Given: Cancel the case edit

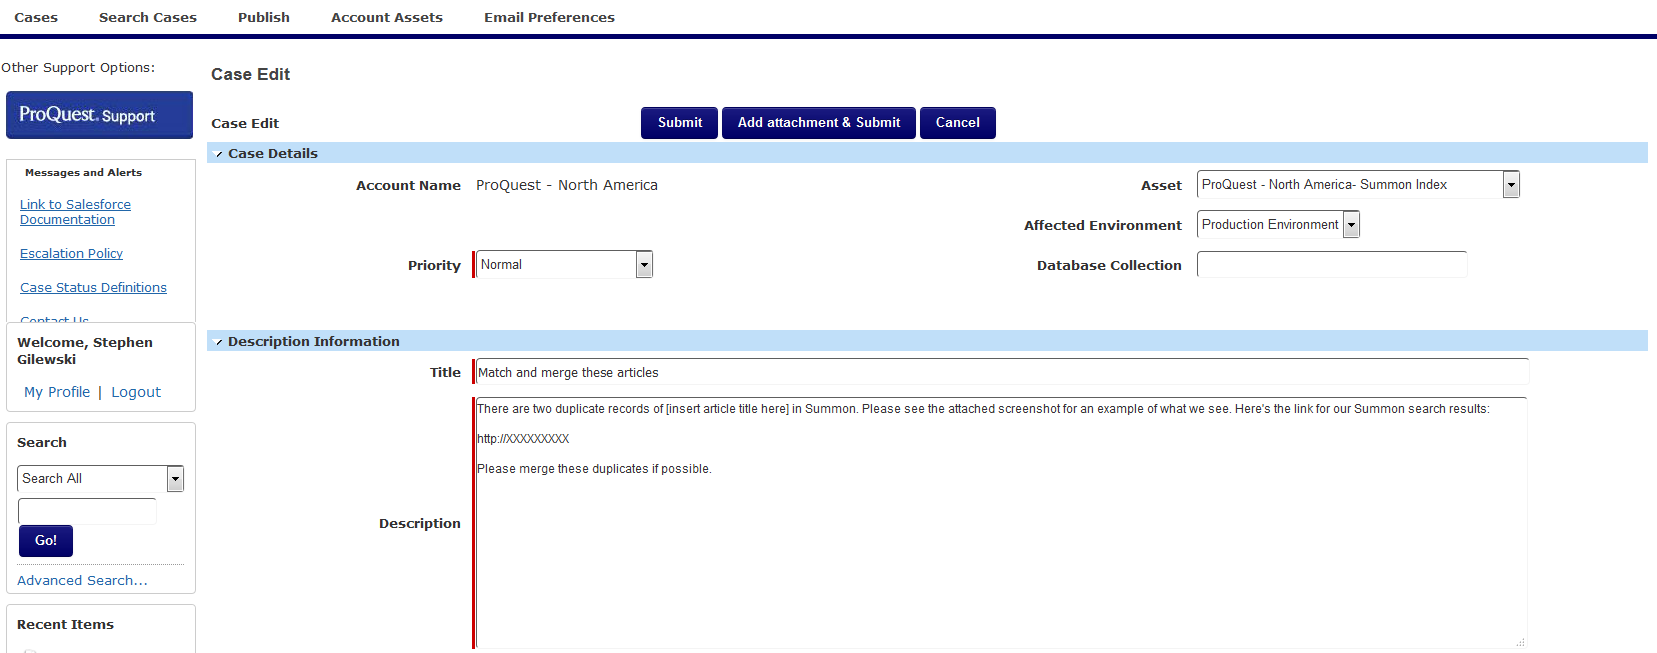Looking at the screenshot, I should (x=958, y=123).
